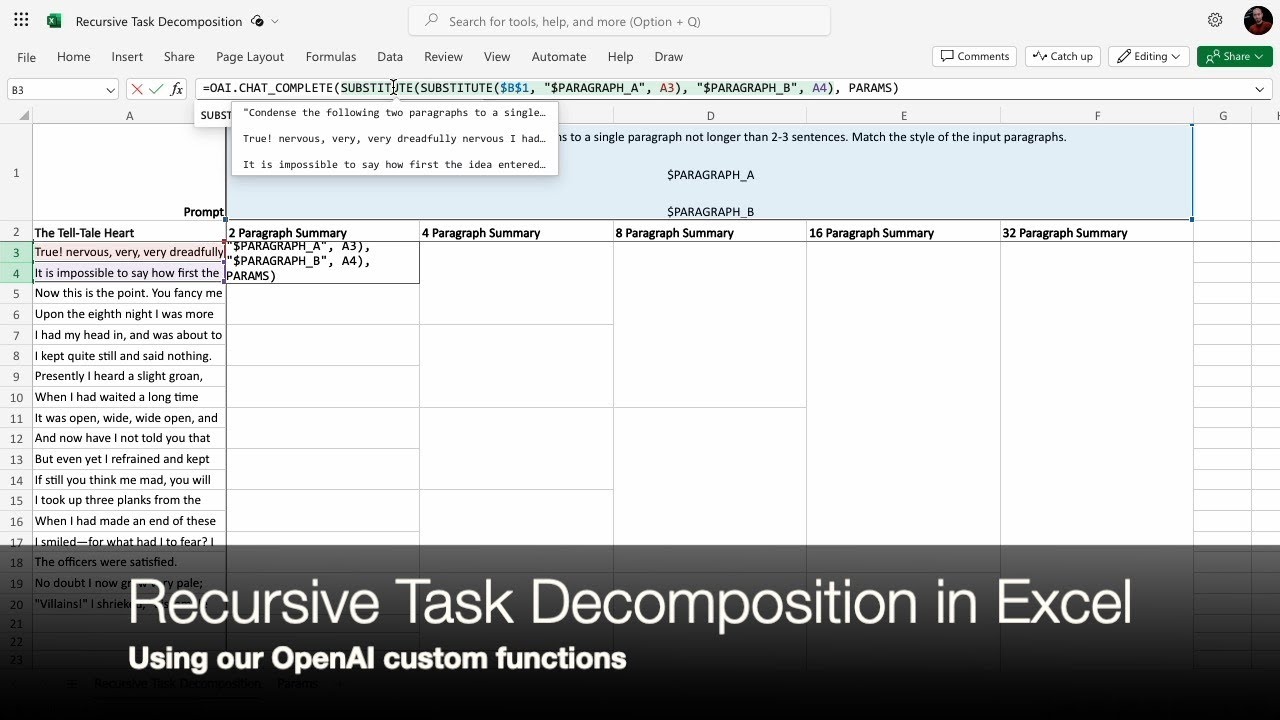Select column E header
The height and width of the screenshot is (720, 1280).
903,116
